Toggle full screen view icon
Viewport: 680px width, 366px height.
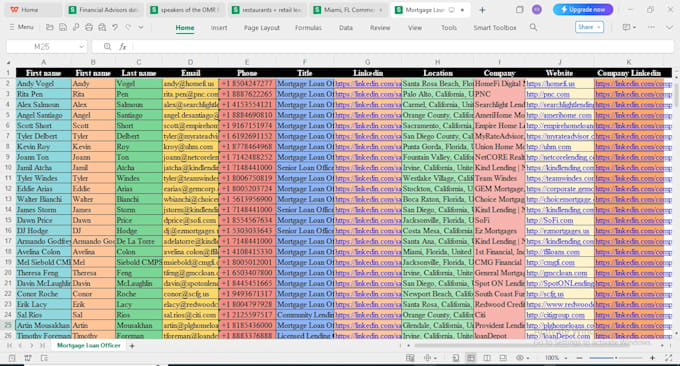(x=668, y=358)
